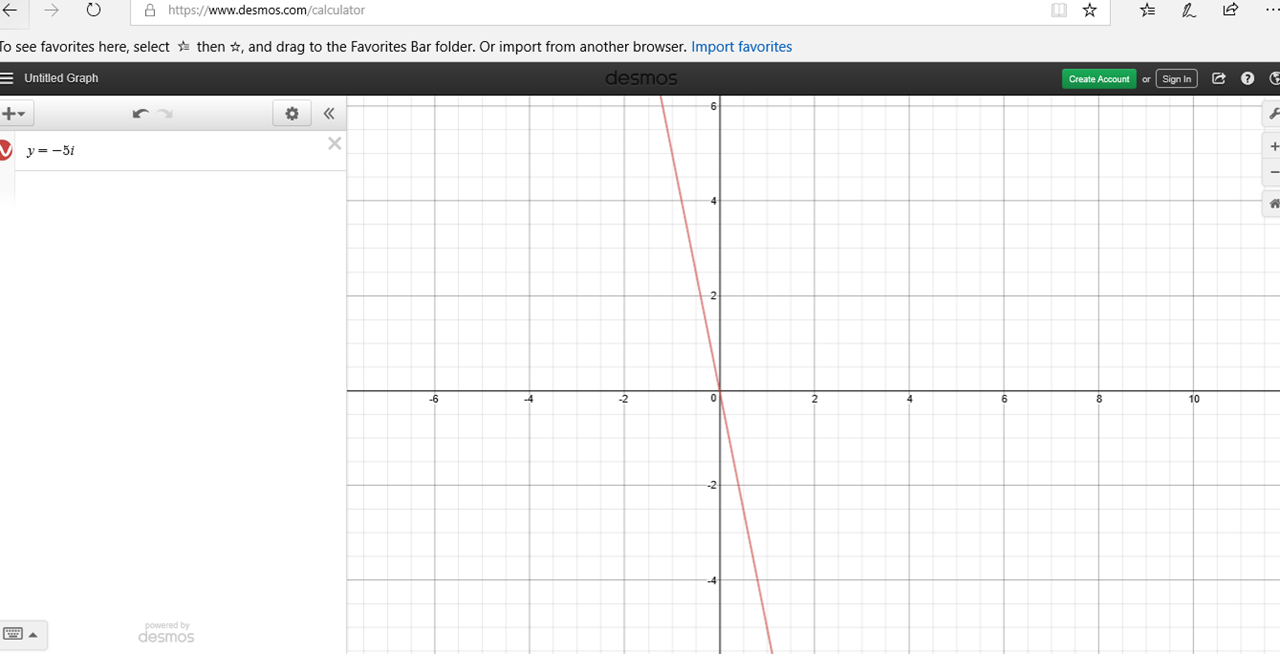Viewport: 1280px width, 654px height.
Task: Expand the add item plus dropdown
Action: pyautogui.click(x=16, y=114)
